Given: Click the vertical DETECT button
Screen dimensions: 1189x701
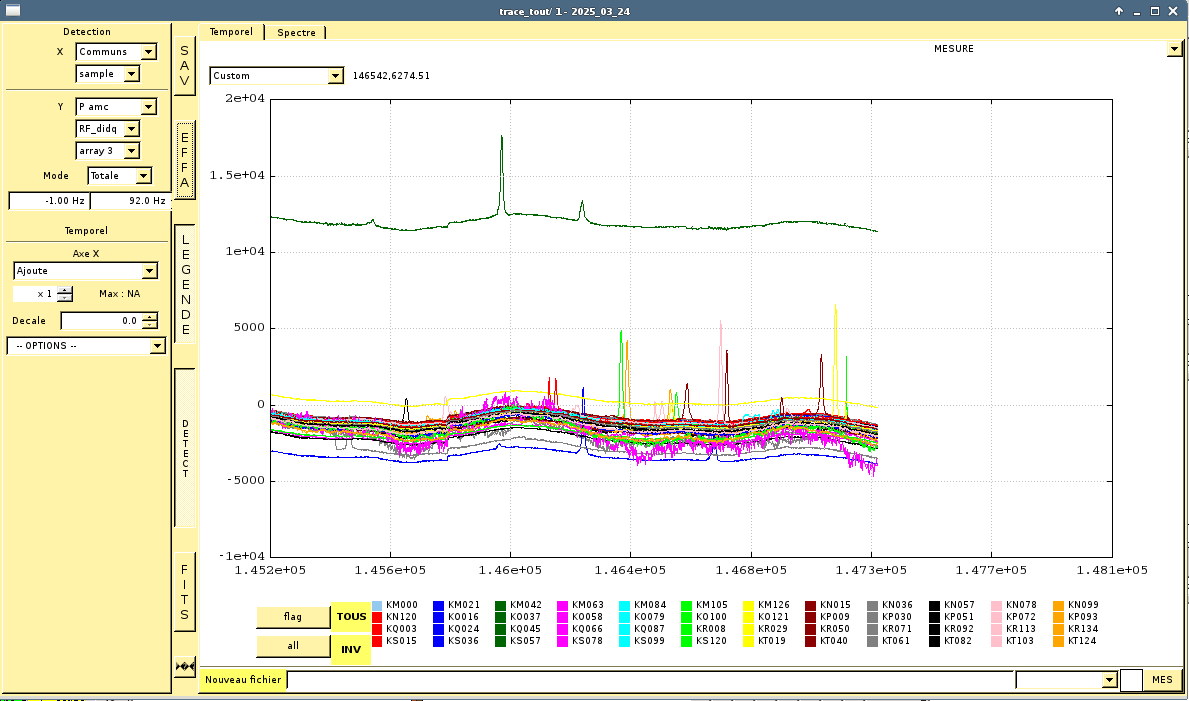Looking at the screenshot, I should [185, 448].
